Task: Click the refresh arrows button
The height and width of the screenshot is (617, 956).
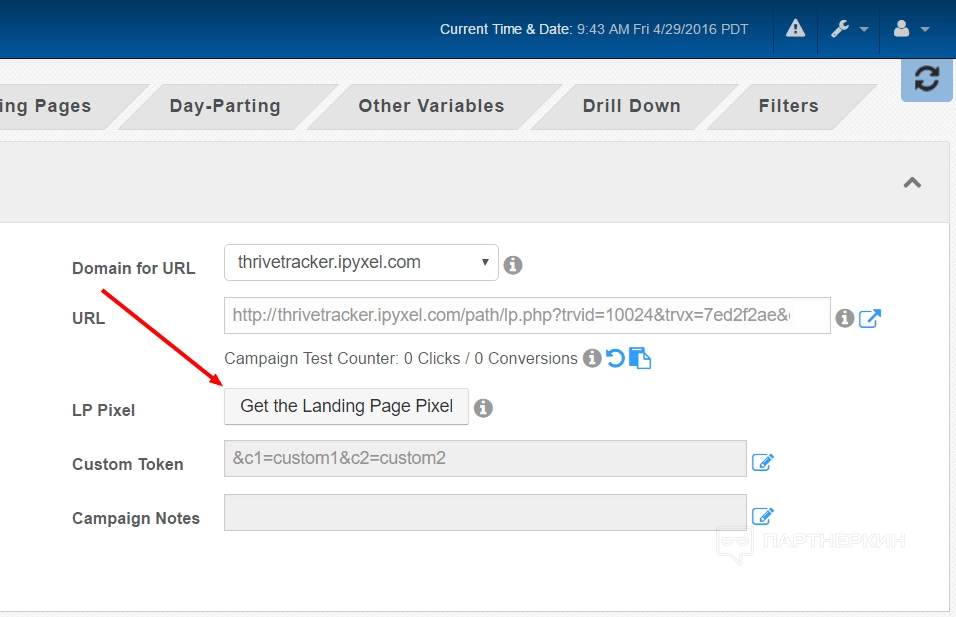Action: pos(927,79)
